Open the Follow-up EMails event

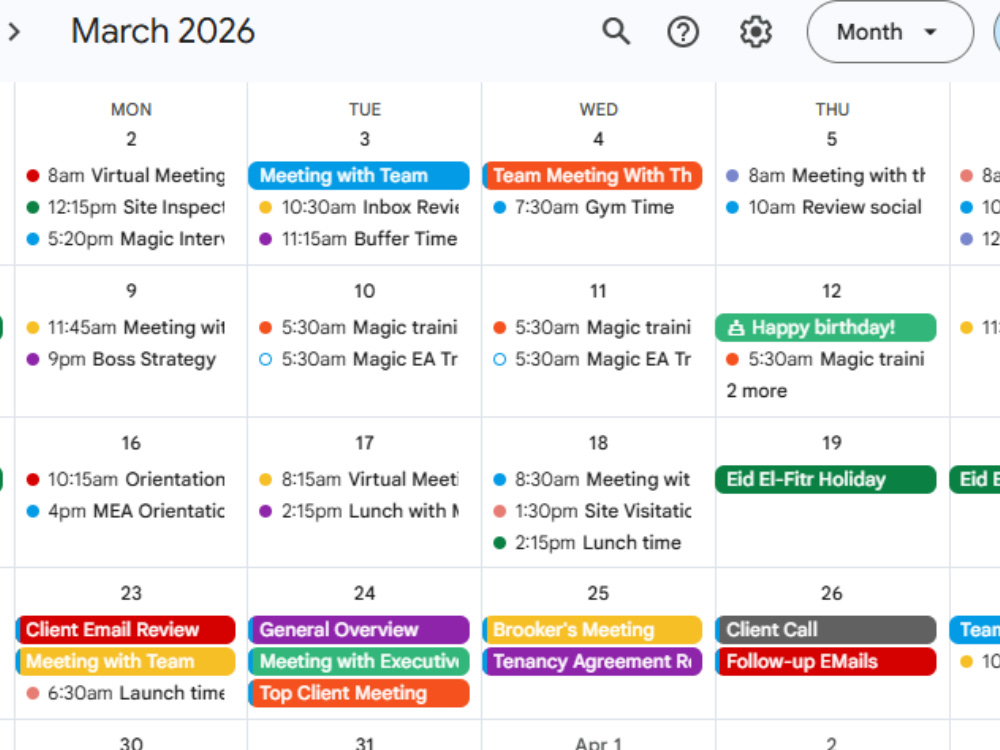[826, 661]
